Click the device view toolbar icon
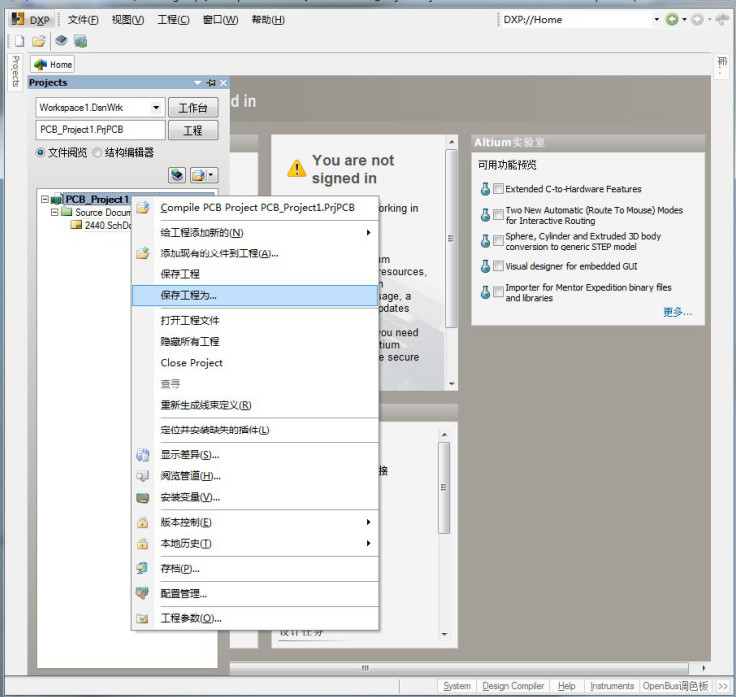Screen dimensions: 736x697 pos(61,41)
